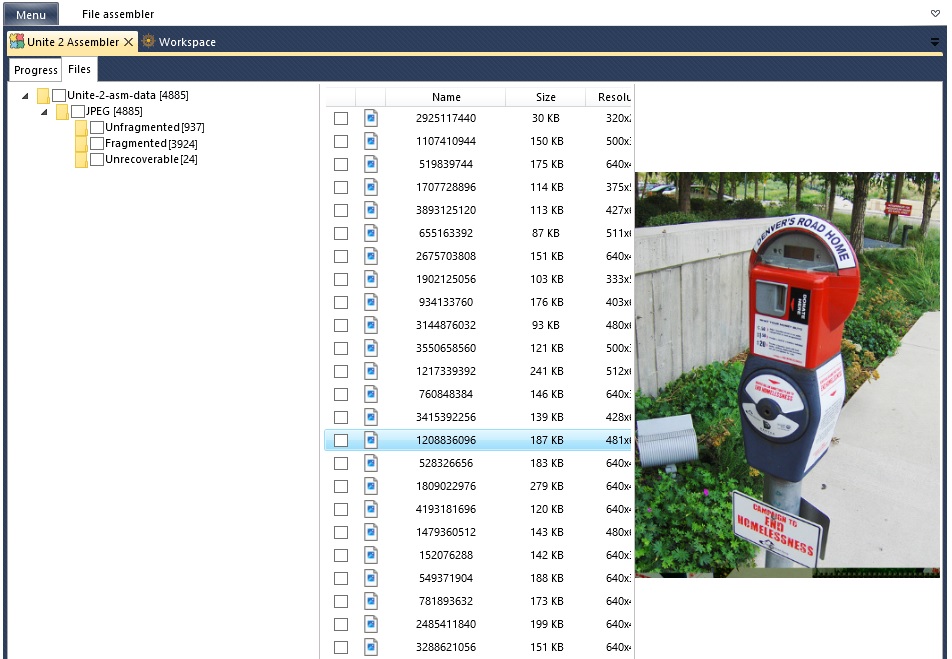Collapse the Unite-2-asm-data tree node

25,96
